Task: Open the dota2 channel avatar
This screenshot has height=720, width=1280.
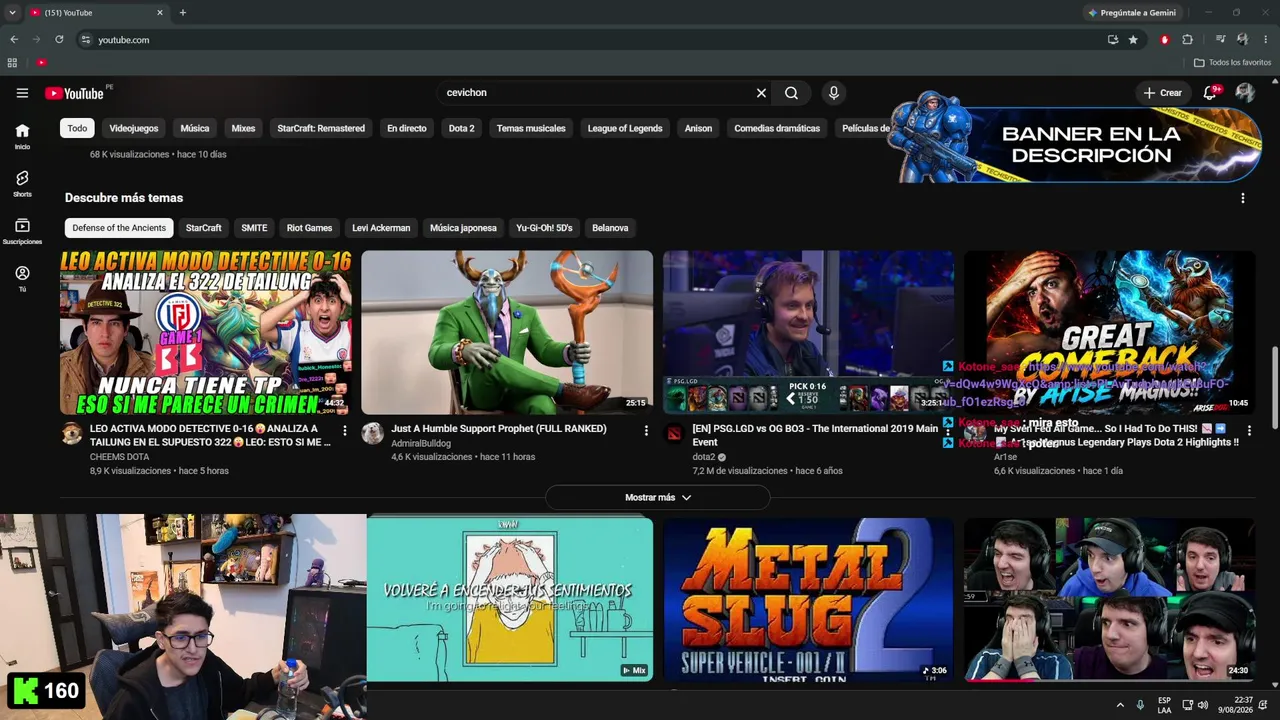Action: [674, 433]
